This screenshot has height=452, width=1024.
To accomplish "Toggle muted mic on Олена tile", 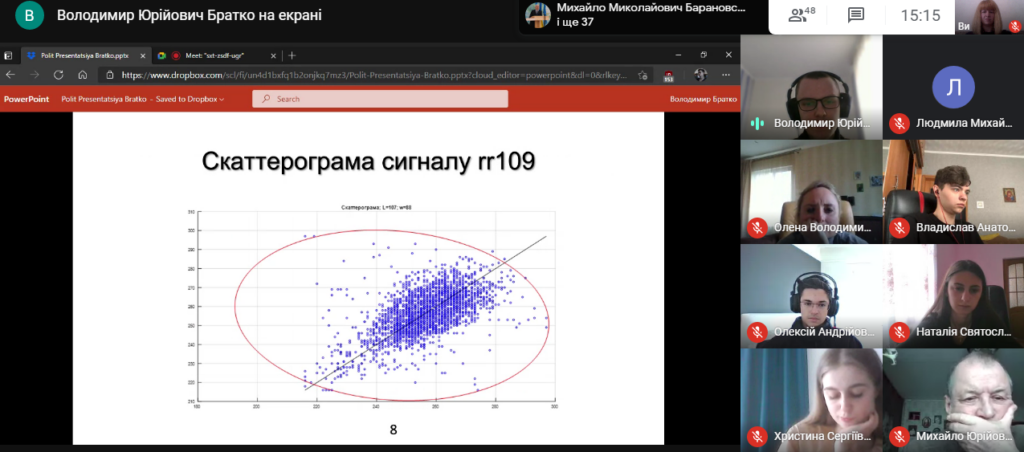I will [x=757, y=227].
